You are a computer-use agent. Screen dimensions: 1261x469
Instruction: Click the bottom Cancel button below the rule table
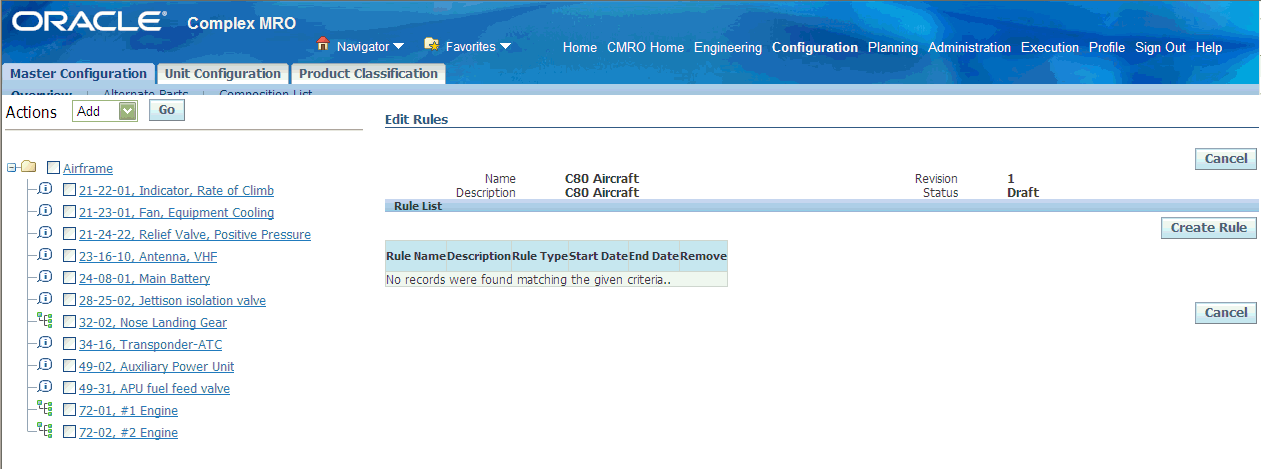1226,312
